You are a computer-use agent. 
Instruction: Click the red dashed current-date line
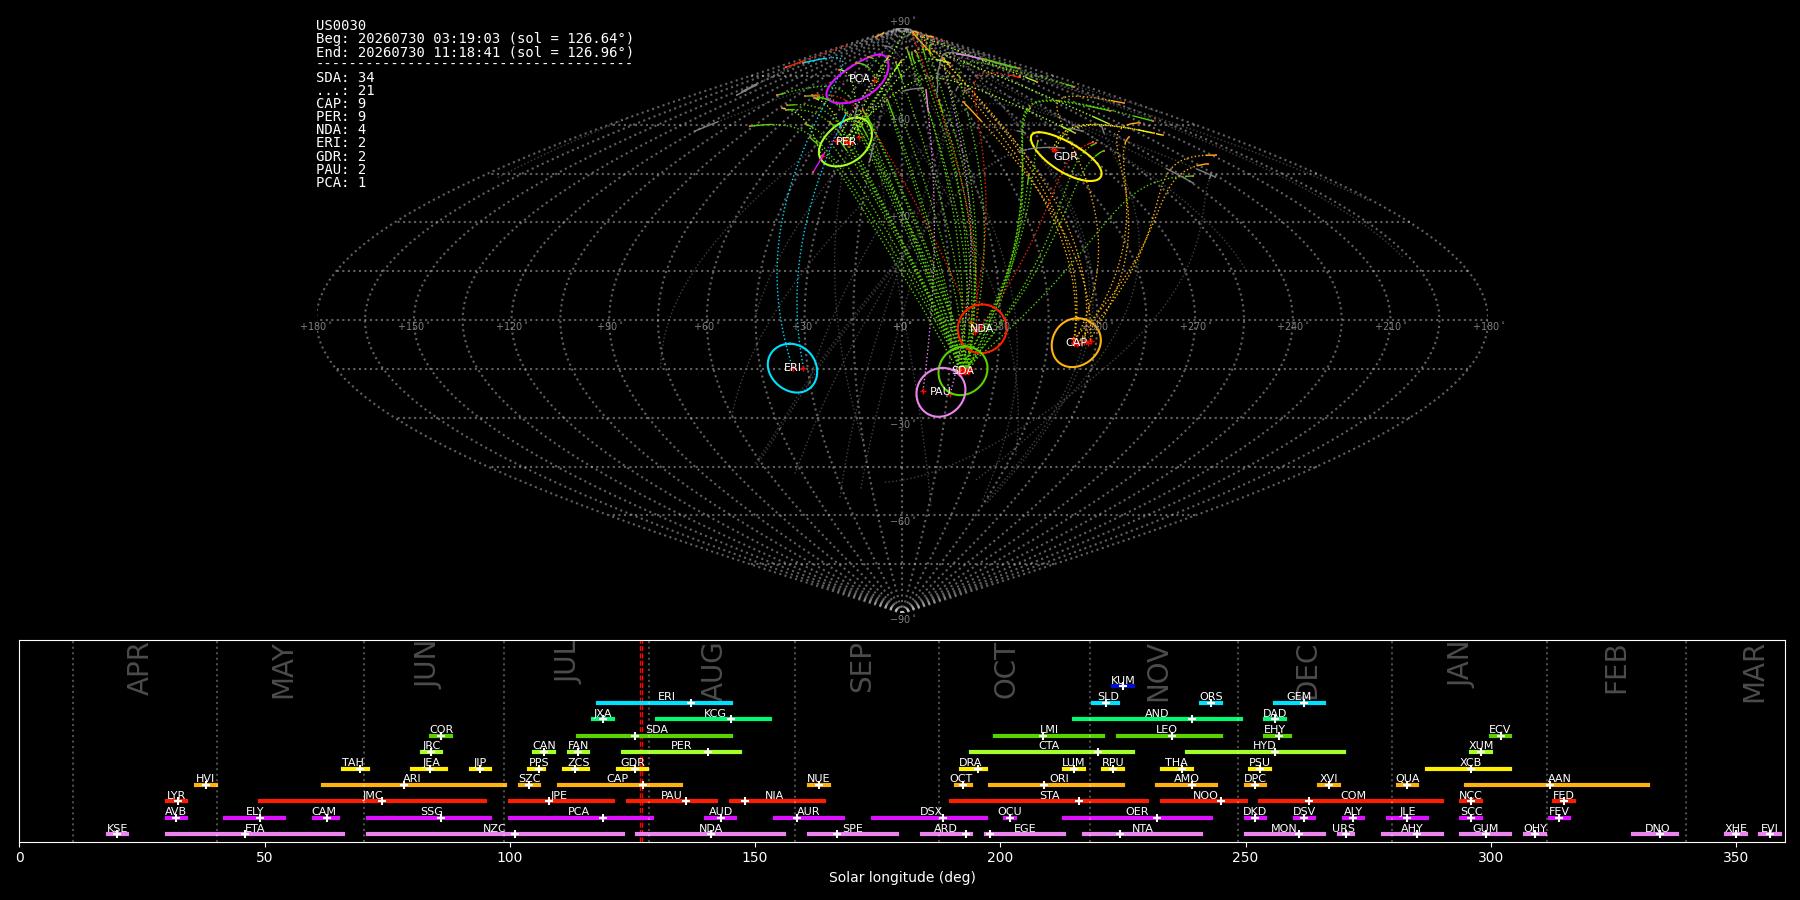(641, 740)
